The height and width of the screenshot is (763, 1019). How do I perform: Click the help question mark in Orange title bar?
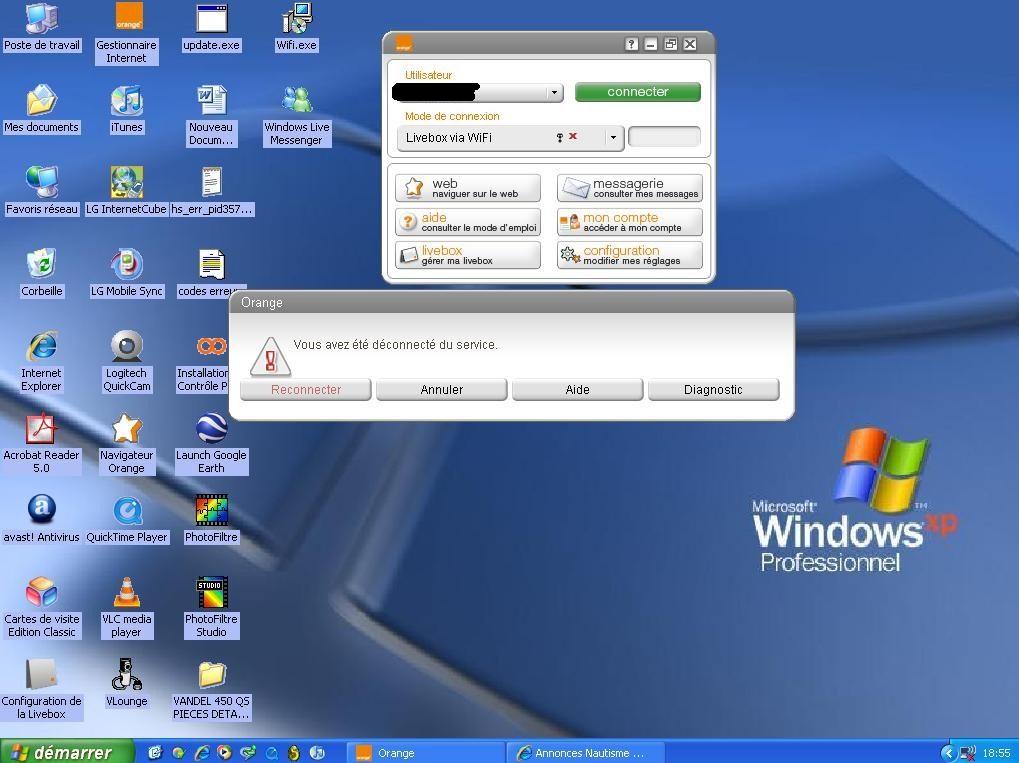[x=631, y=44]
